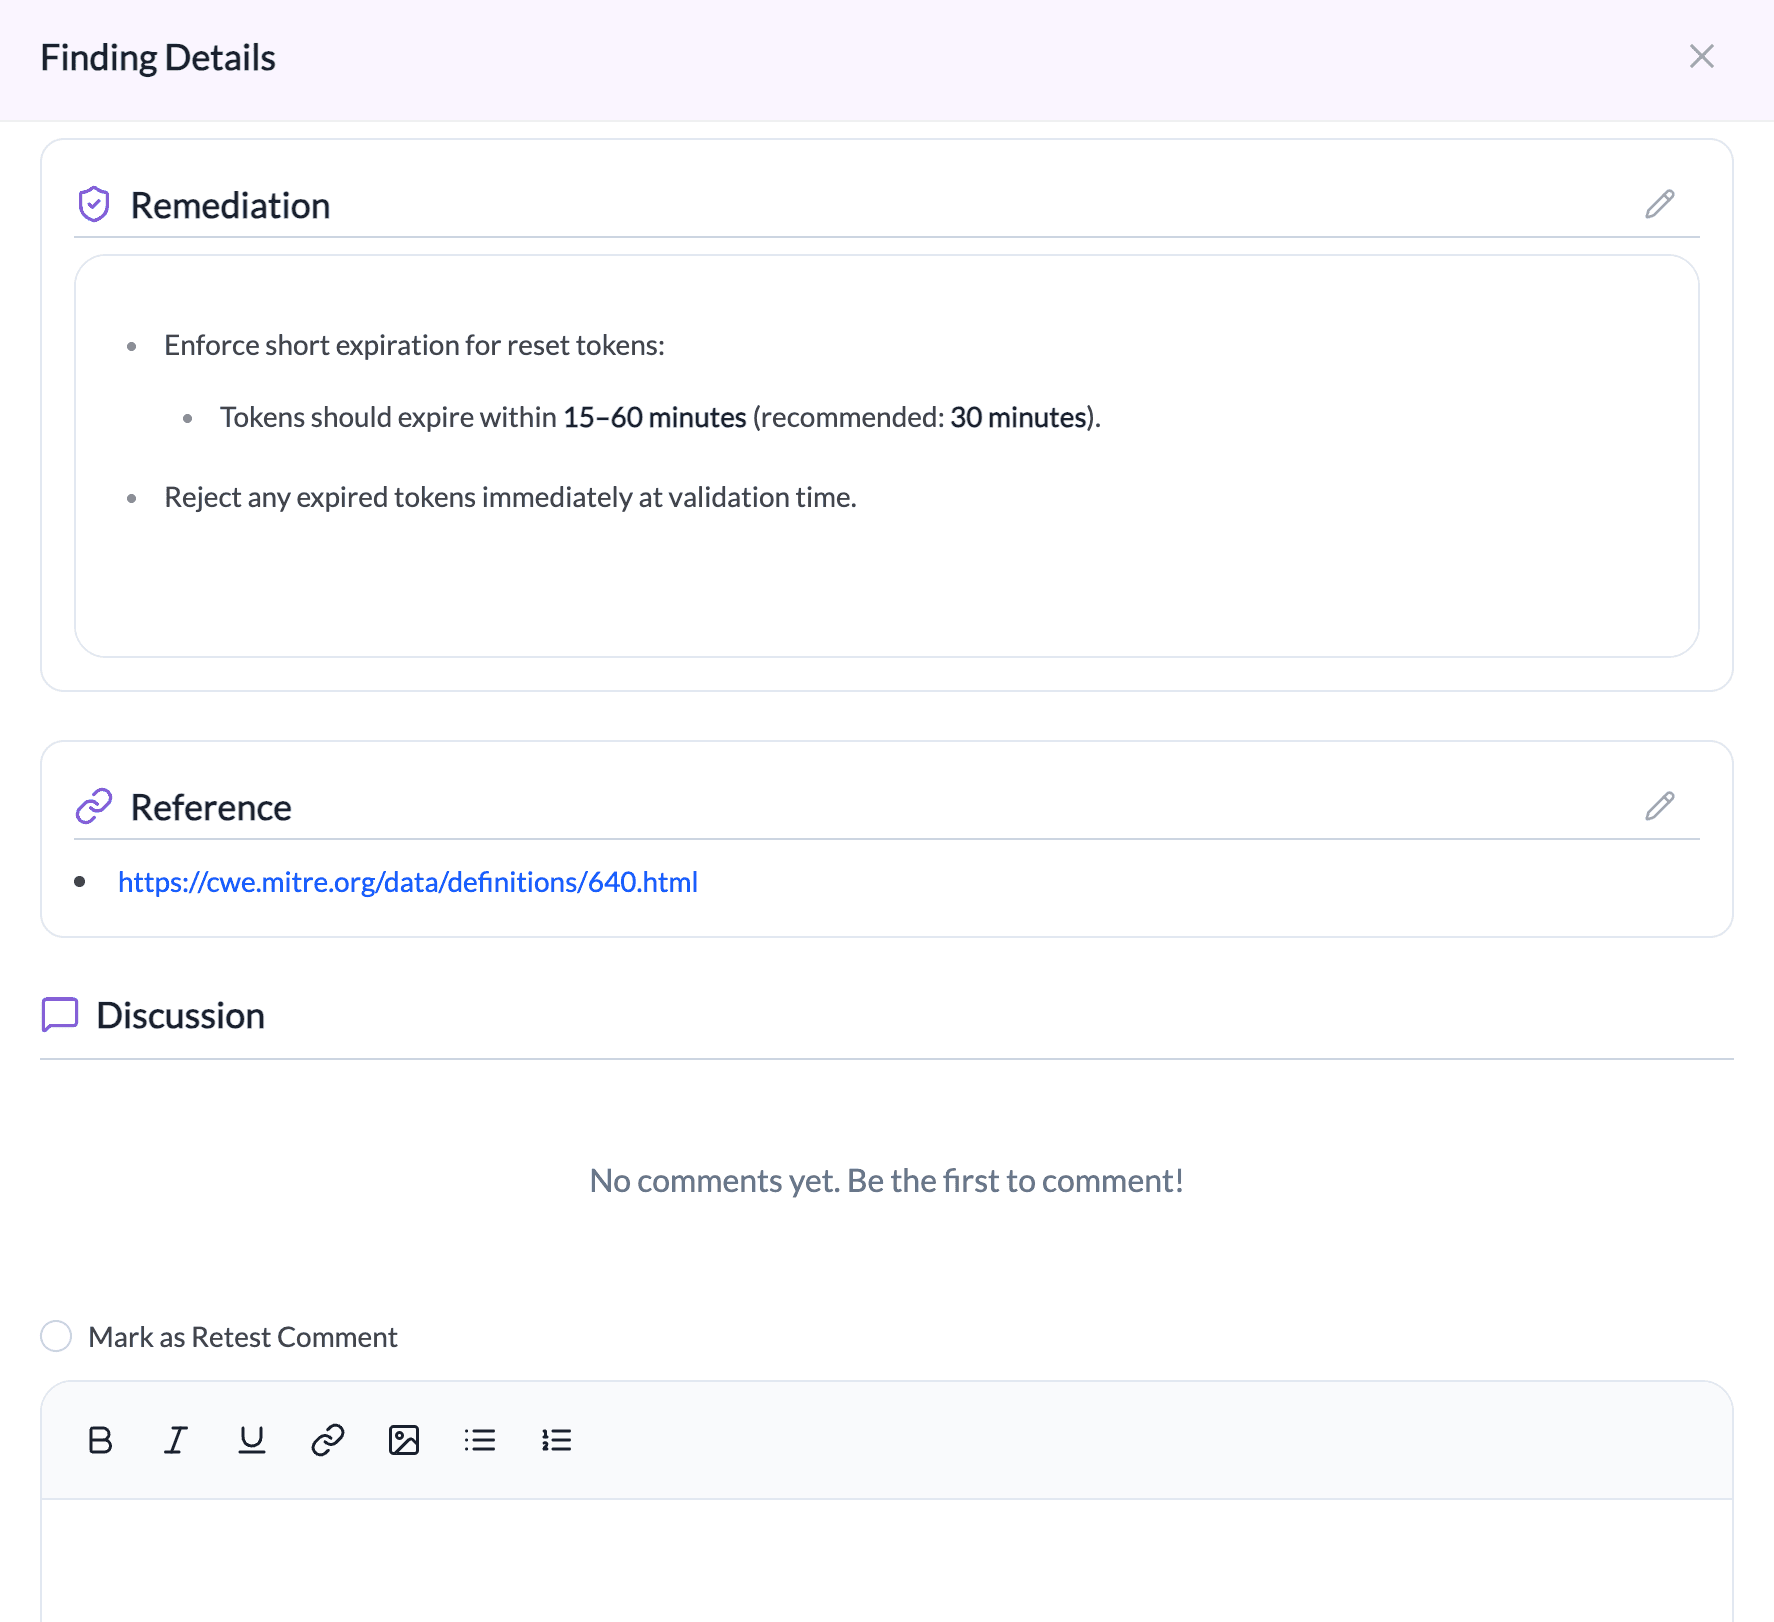The height and width of the screenshot is (1622, 1774).
Task: Enable the Mark as Retest Comment option
Action: tap(56, 1336)
